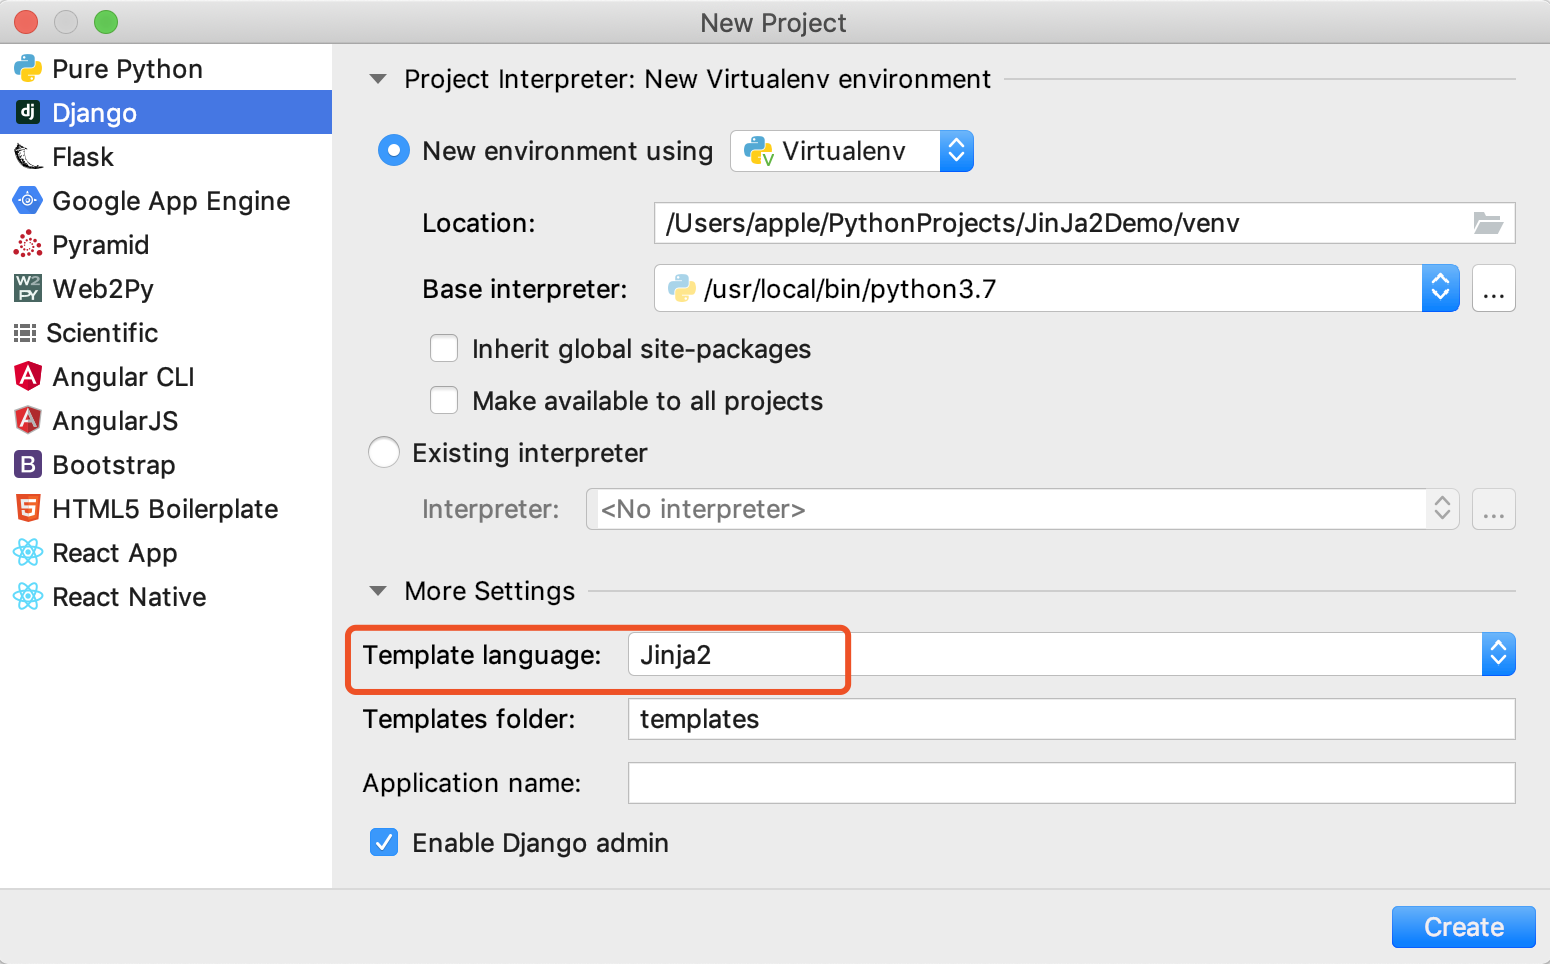Screen dimensions: 1550x964
Task: Check Make available to all projects
Action: click(444, 401)
